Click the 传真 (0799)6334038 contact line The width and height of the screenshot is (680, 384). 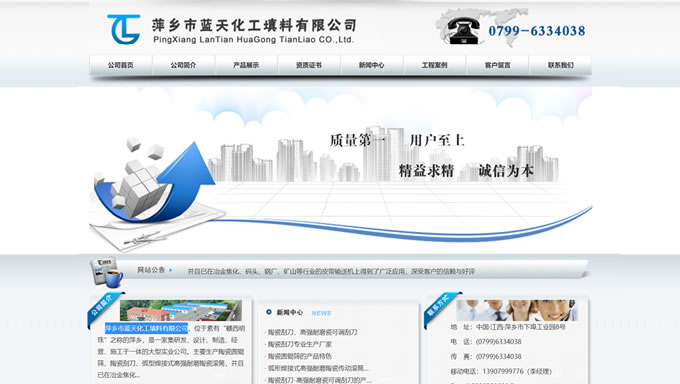point(486,357)
